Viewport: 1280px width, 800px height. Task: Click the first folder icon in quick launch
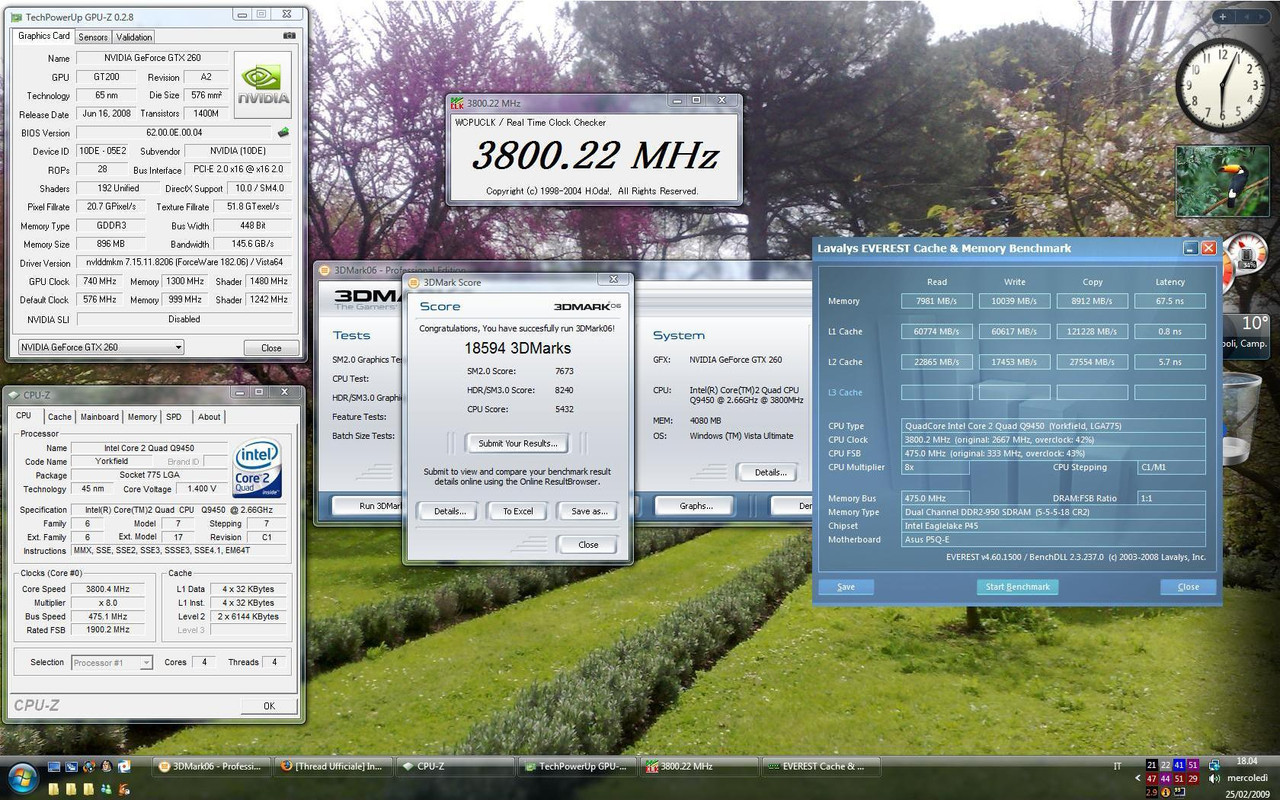click(54, 790)
